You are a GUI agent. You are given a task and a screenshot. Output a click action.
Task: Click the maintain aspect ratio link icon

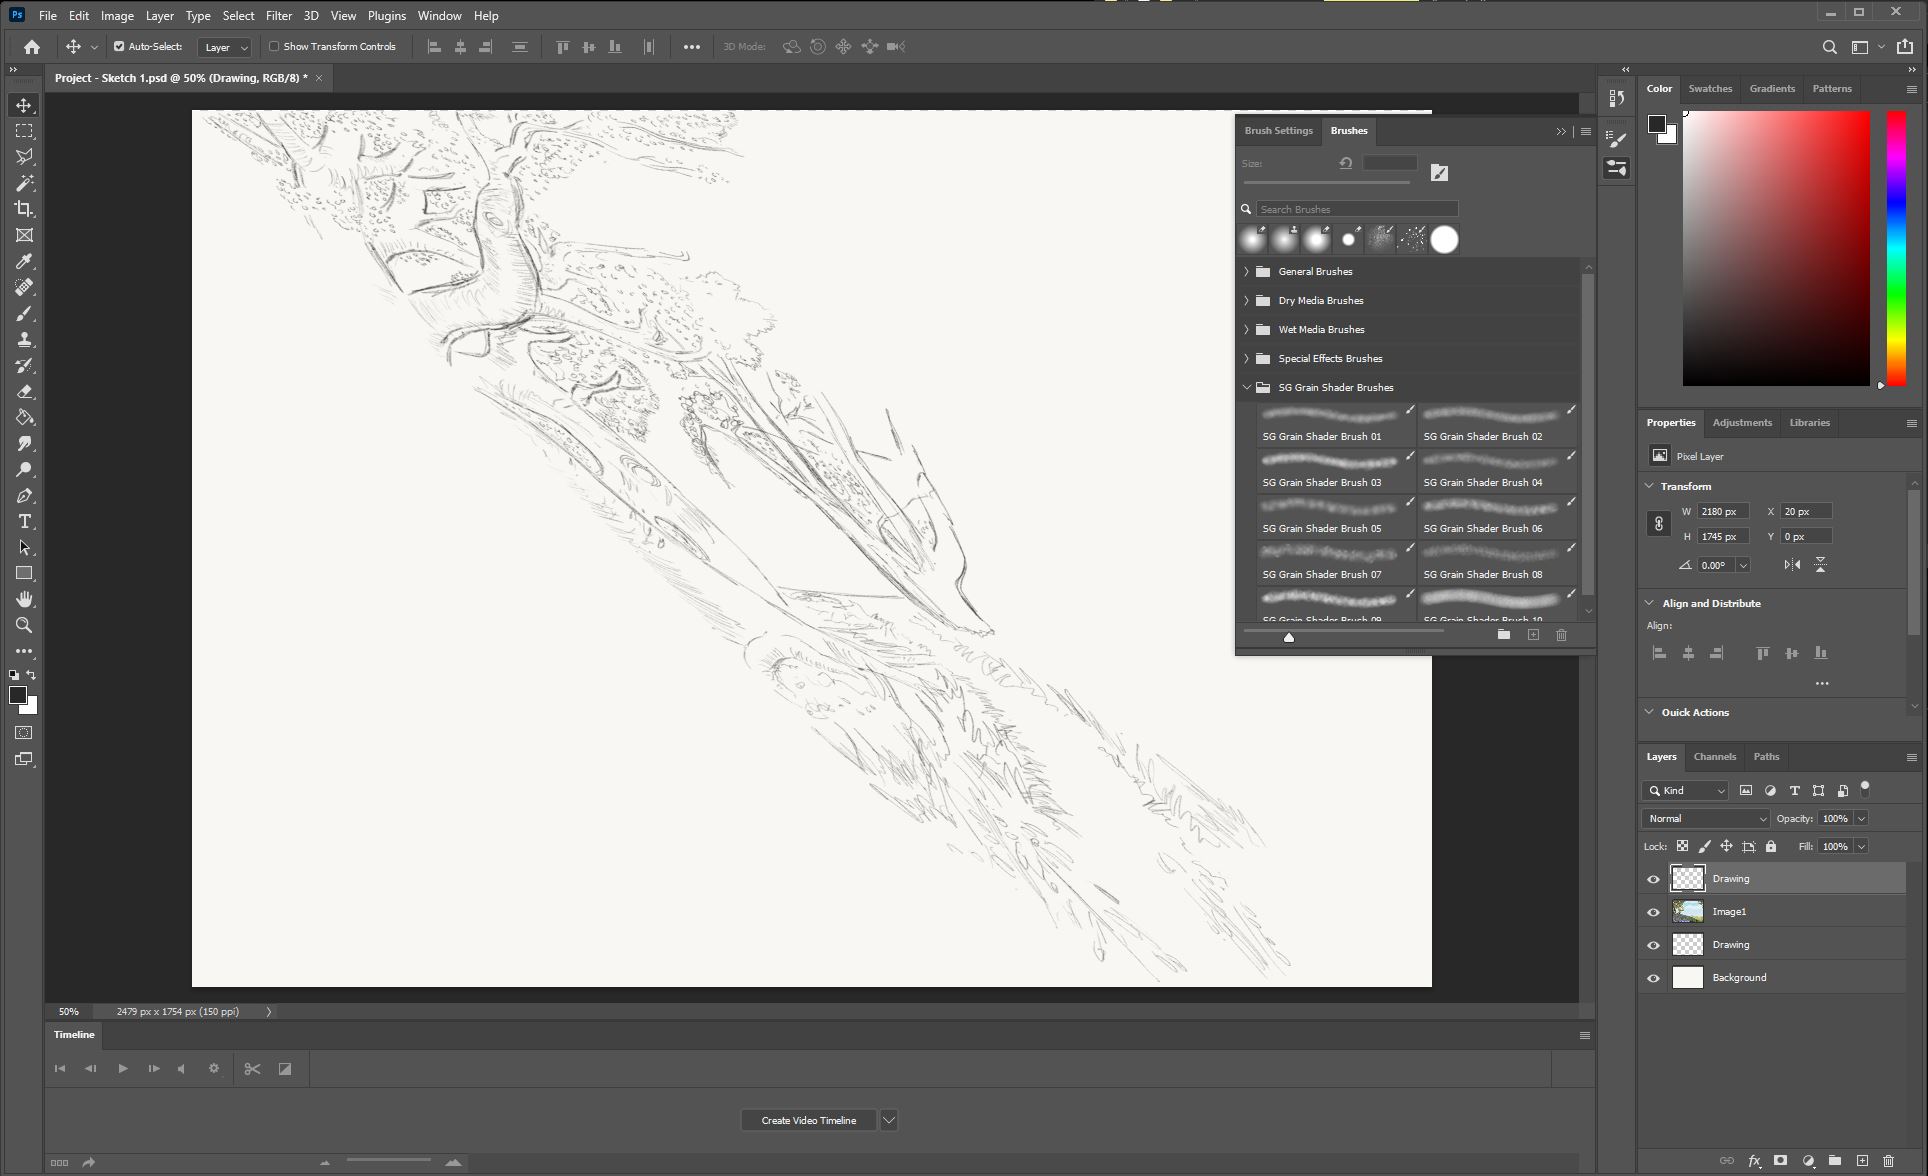click(x=1658, y=523)
